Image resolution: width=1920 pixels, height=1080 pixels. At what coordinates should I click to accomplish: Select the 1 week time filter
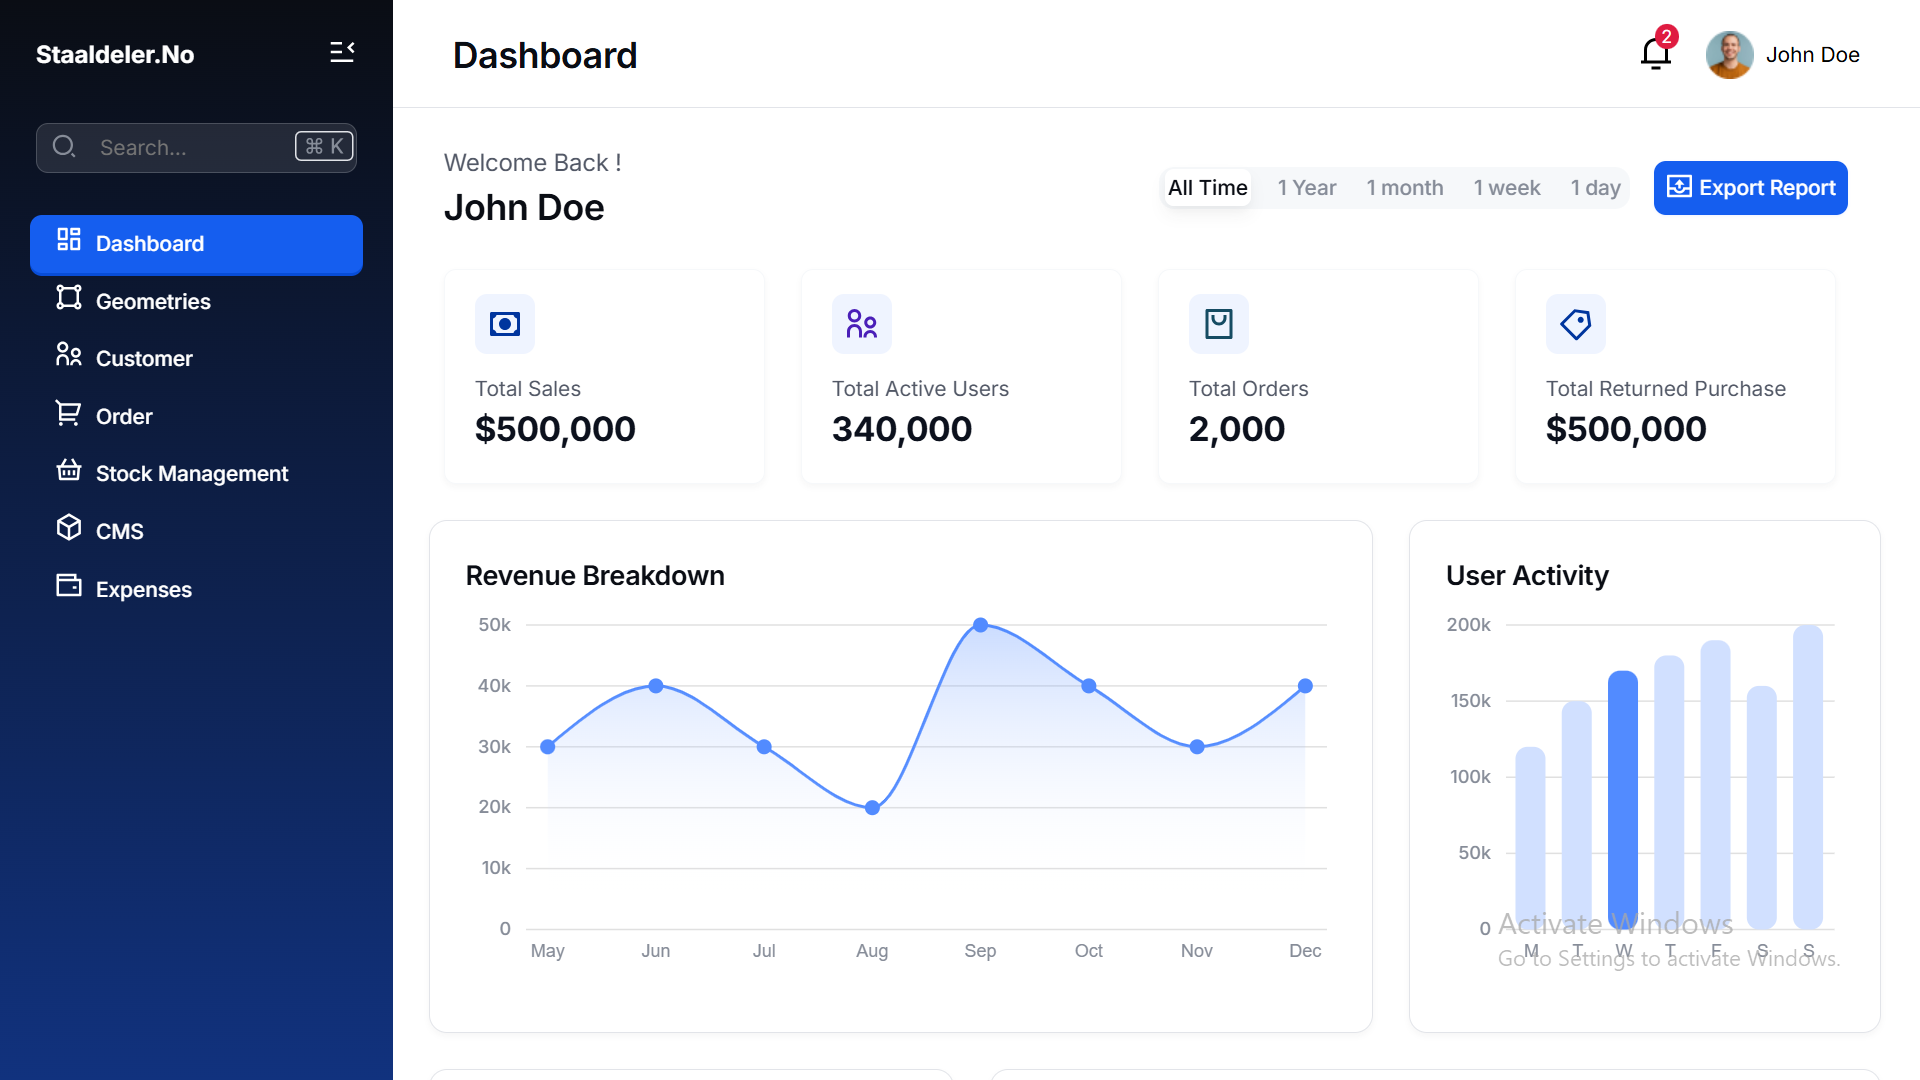point(1506,188)
